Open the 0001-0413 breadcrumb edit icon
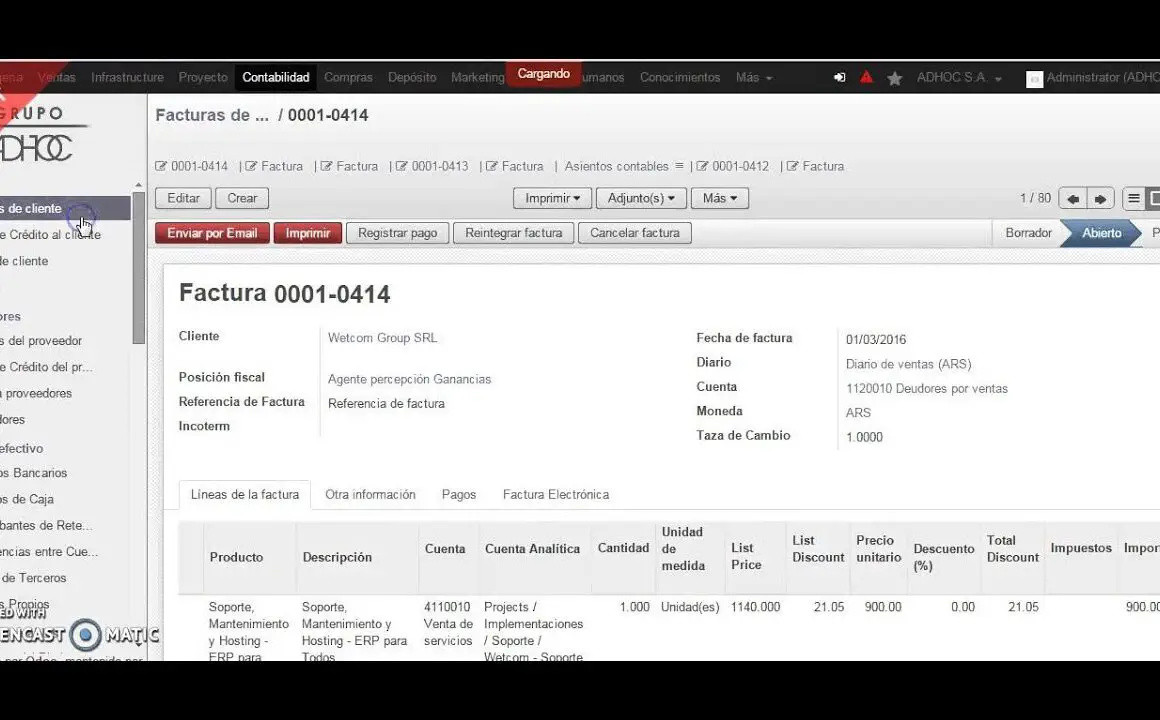The height and width of the screenshot is (720, 1160). tap(401, 166)
